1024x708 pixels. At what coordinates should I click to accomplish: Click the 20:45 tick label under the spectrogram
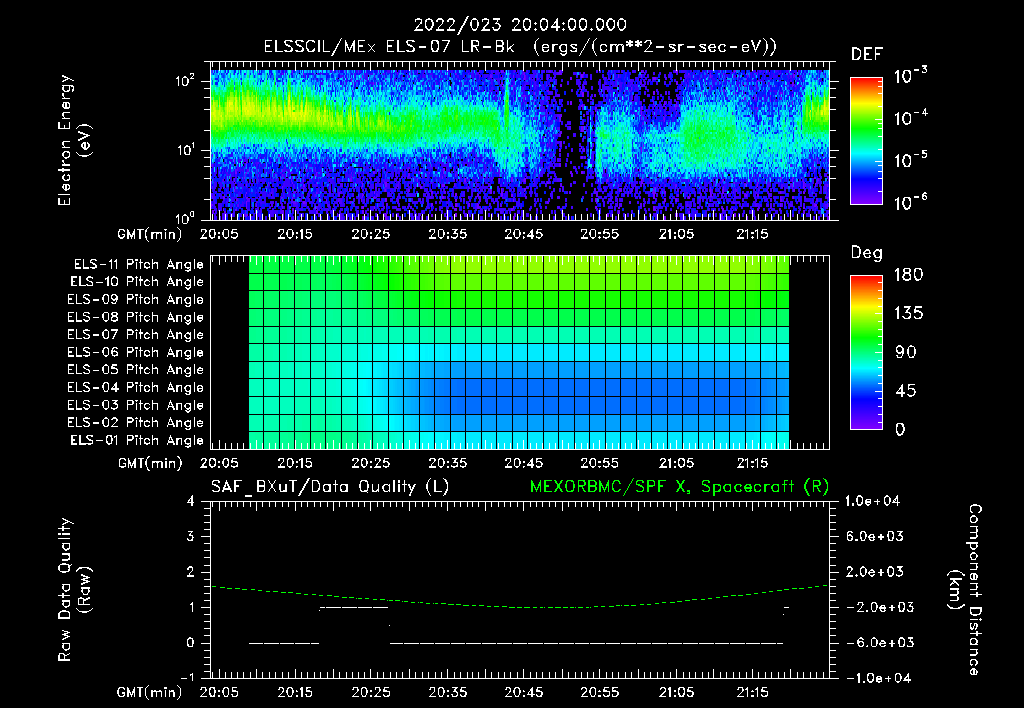point(523,234)
